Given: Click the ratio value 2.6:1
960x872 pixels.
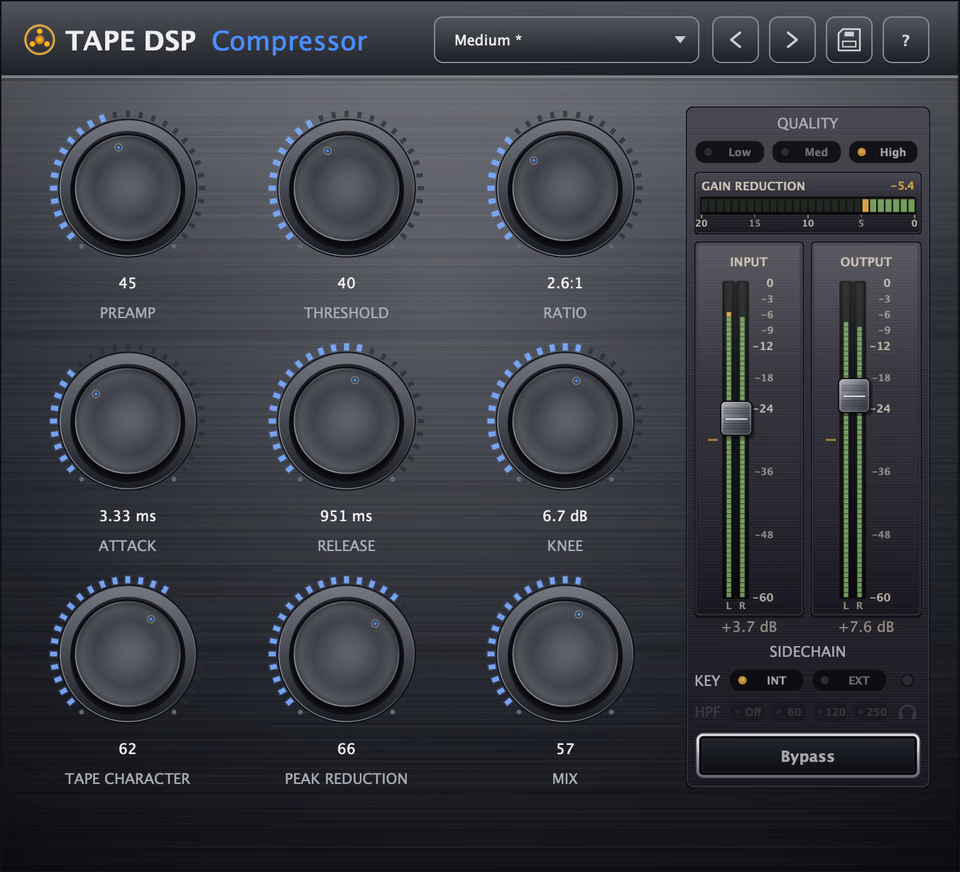Looking at the screenshot, I should [564, 283].
